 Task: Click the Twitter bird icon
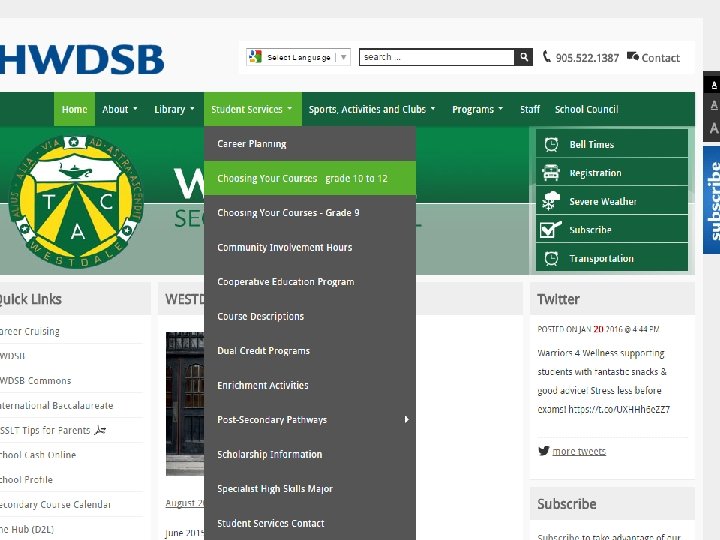coord(544,451)
